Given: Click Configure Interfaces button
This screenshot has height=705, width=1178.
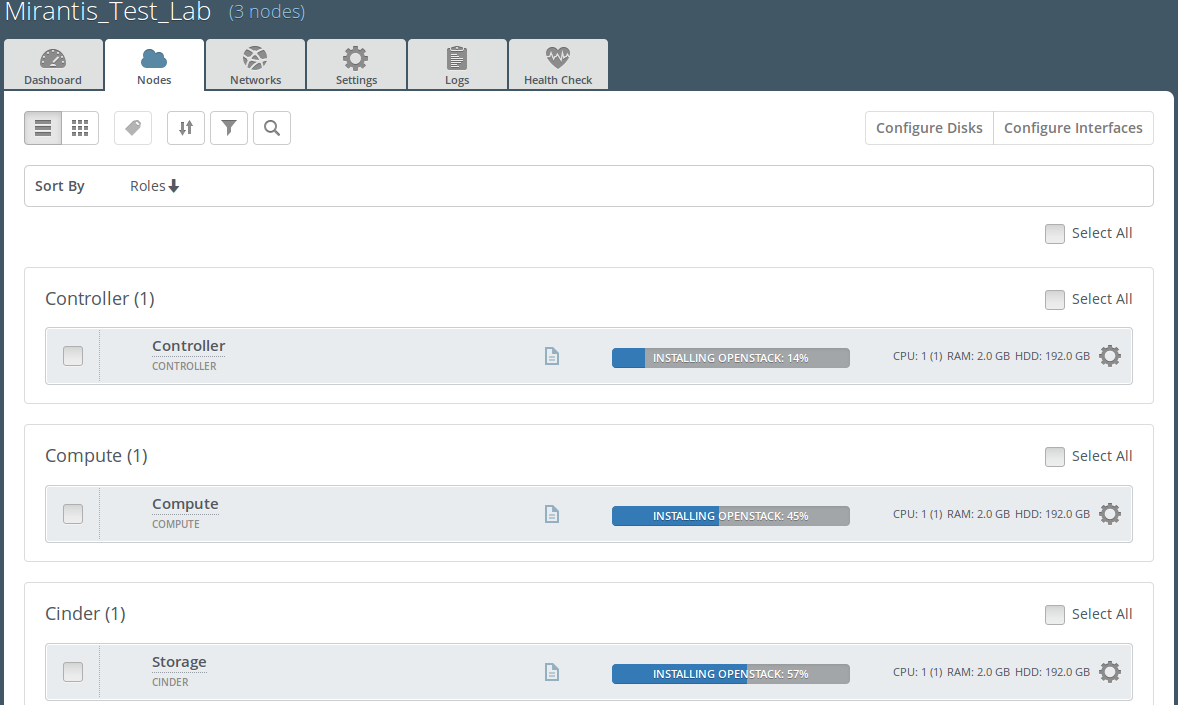Looking at the screenshot, I should click(1073, 128).
